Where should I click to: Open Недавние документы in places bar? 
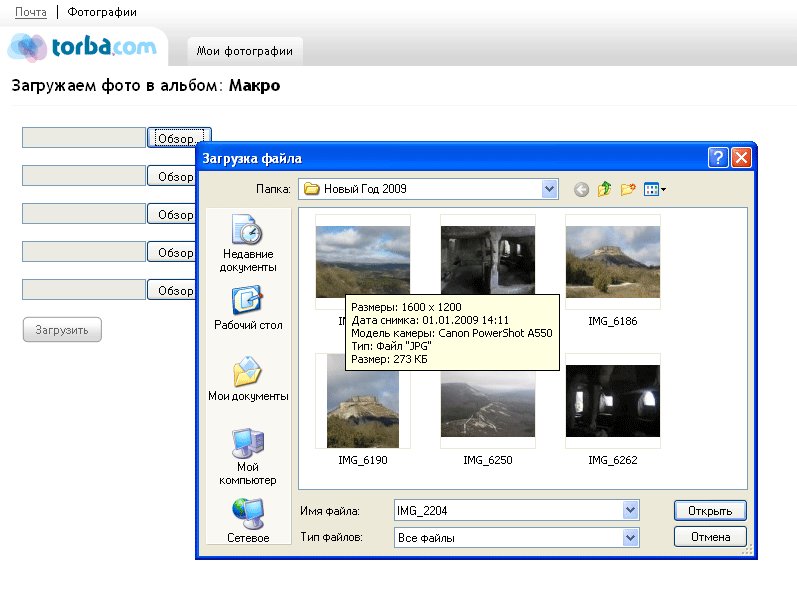pyautogui.click(x=248, y=243)
